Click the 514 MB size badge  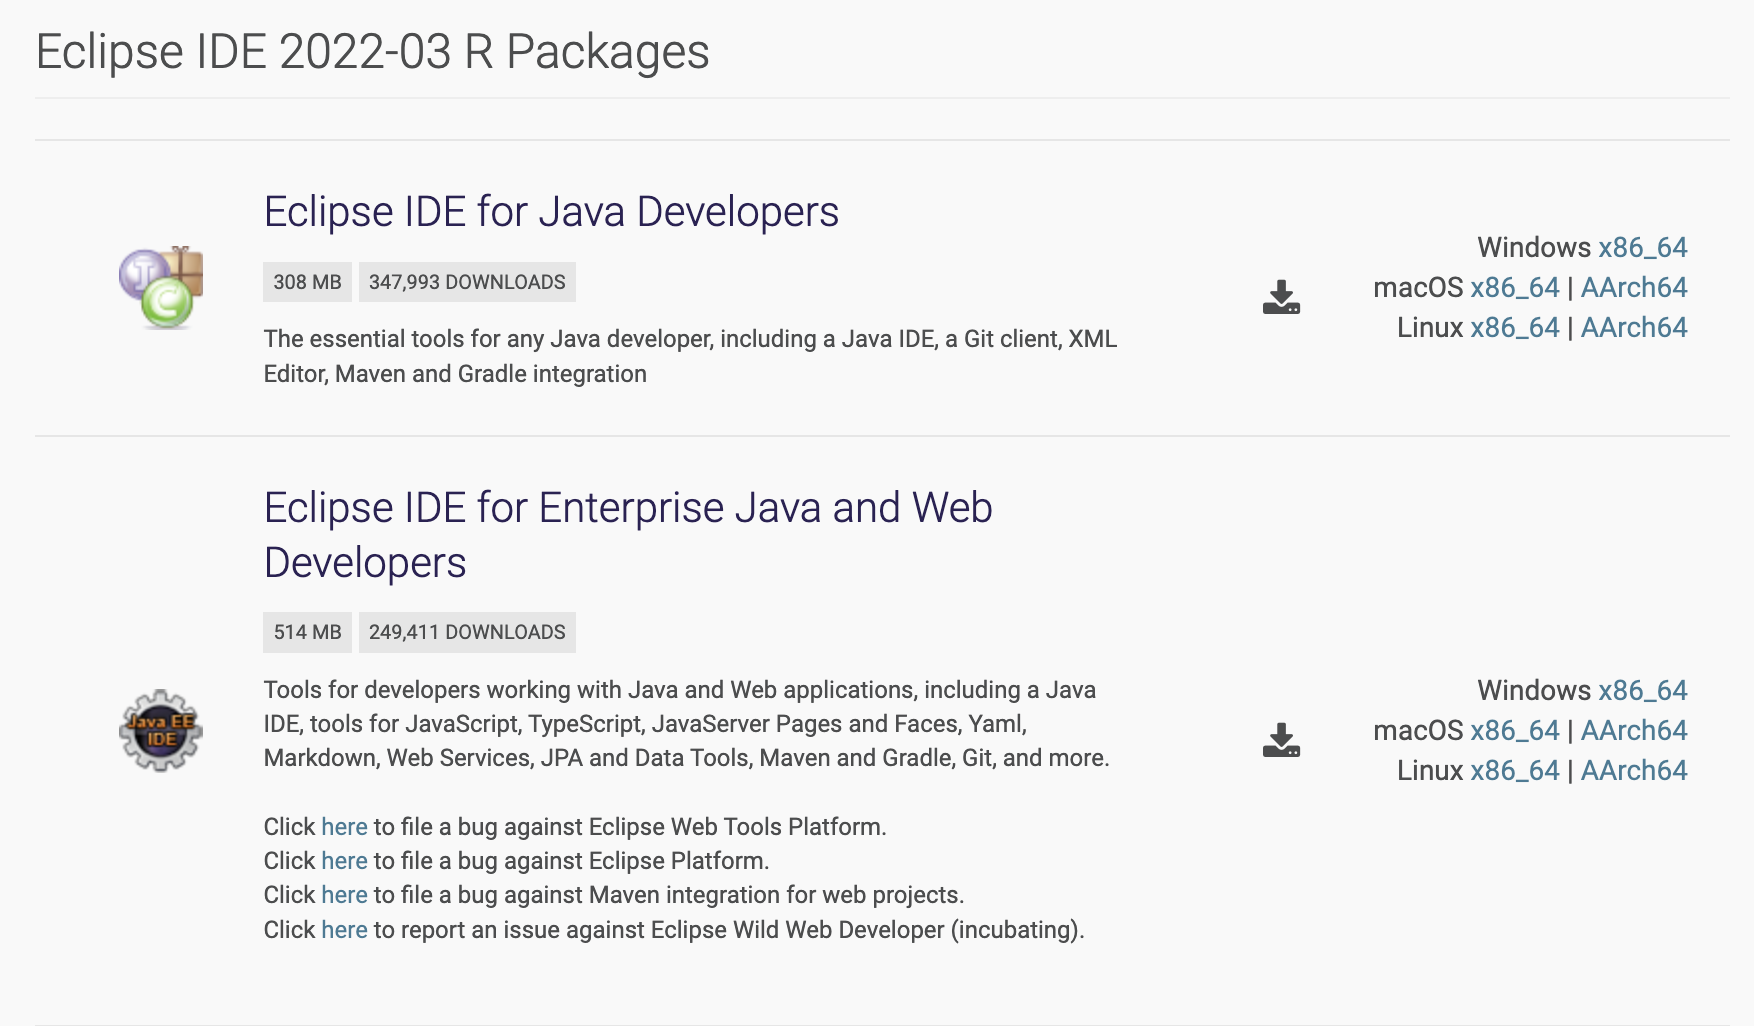pos(307,632)
